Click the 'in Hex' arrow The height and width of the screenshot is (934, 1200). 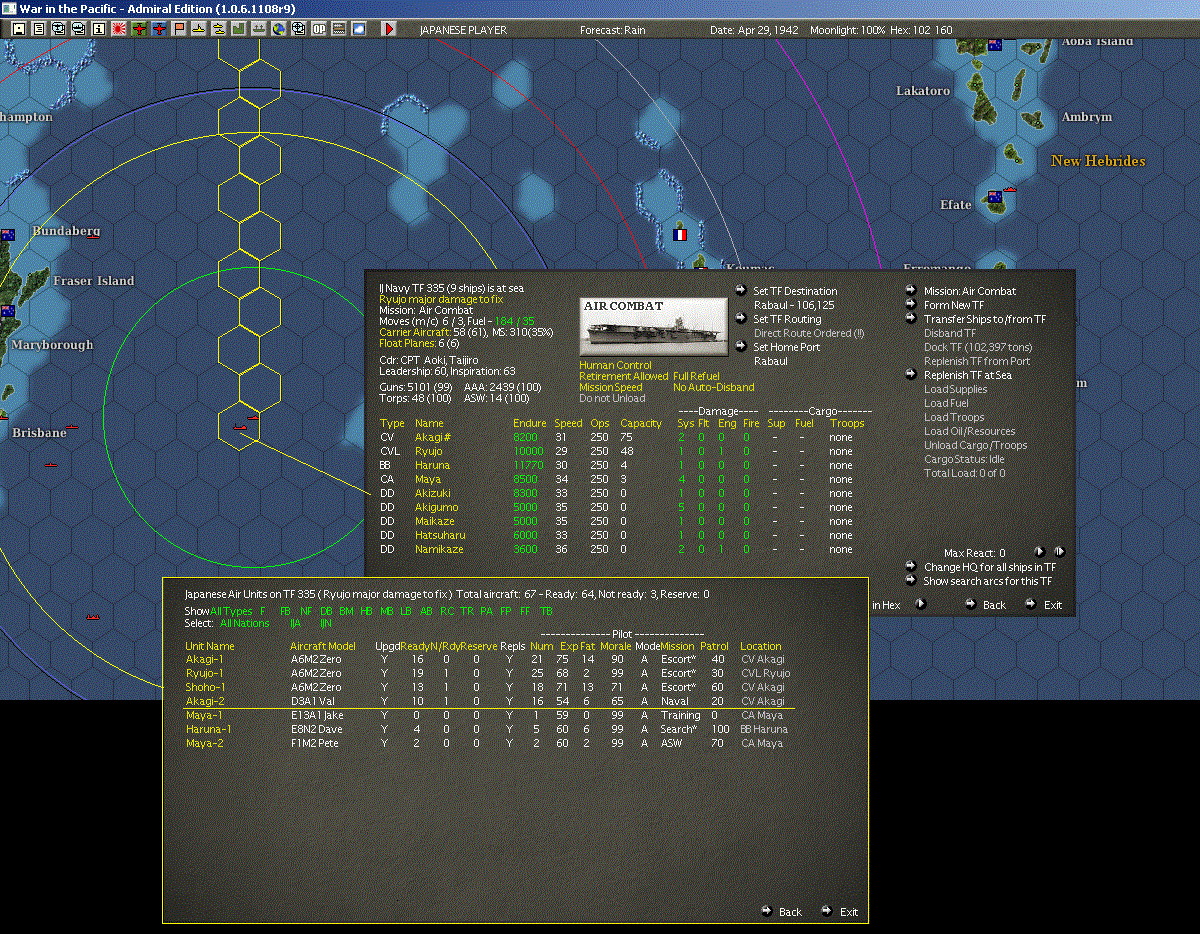pos(921,604)
